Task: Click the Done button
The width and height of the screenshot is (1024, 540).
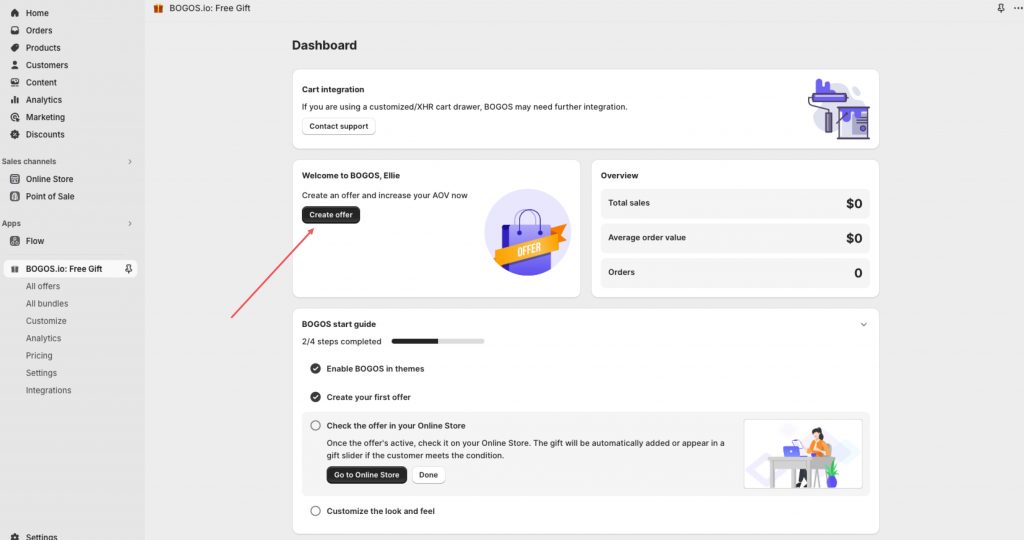Action: pyautogui.click(x=428, y=475)
